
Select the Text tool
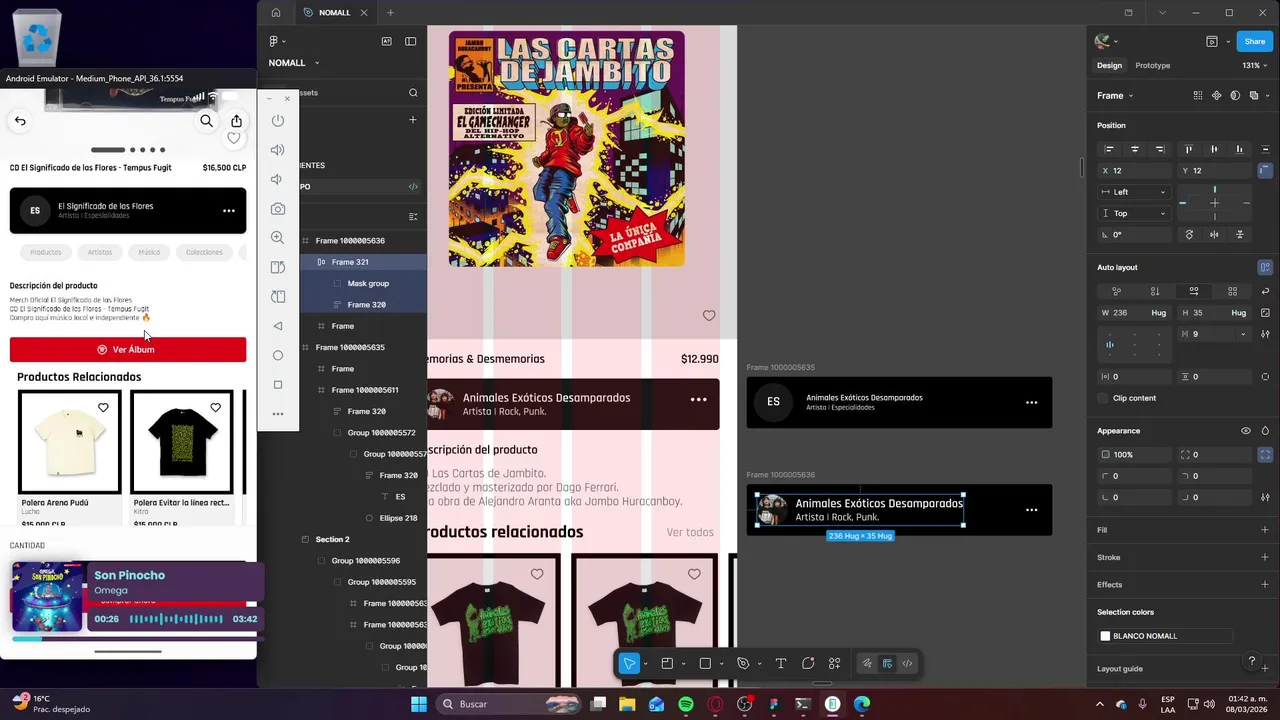(x=781, y=663)
